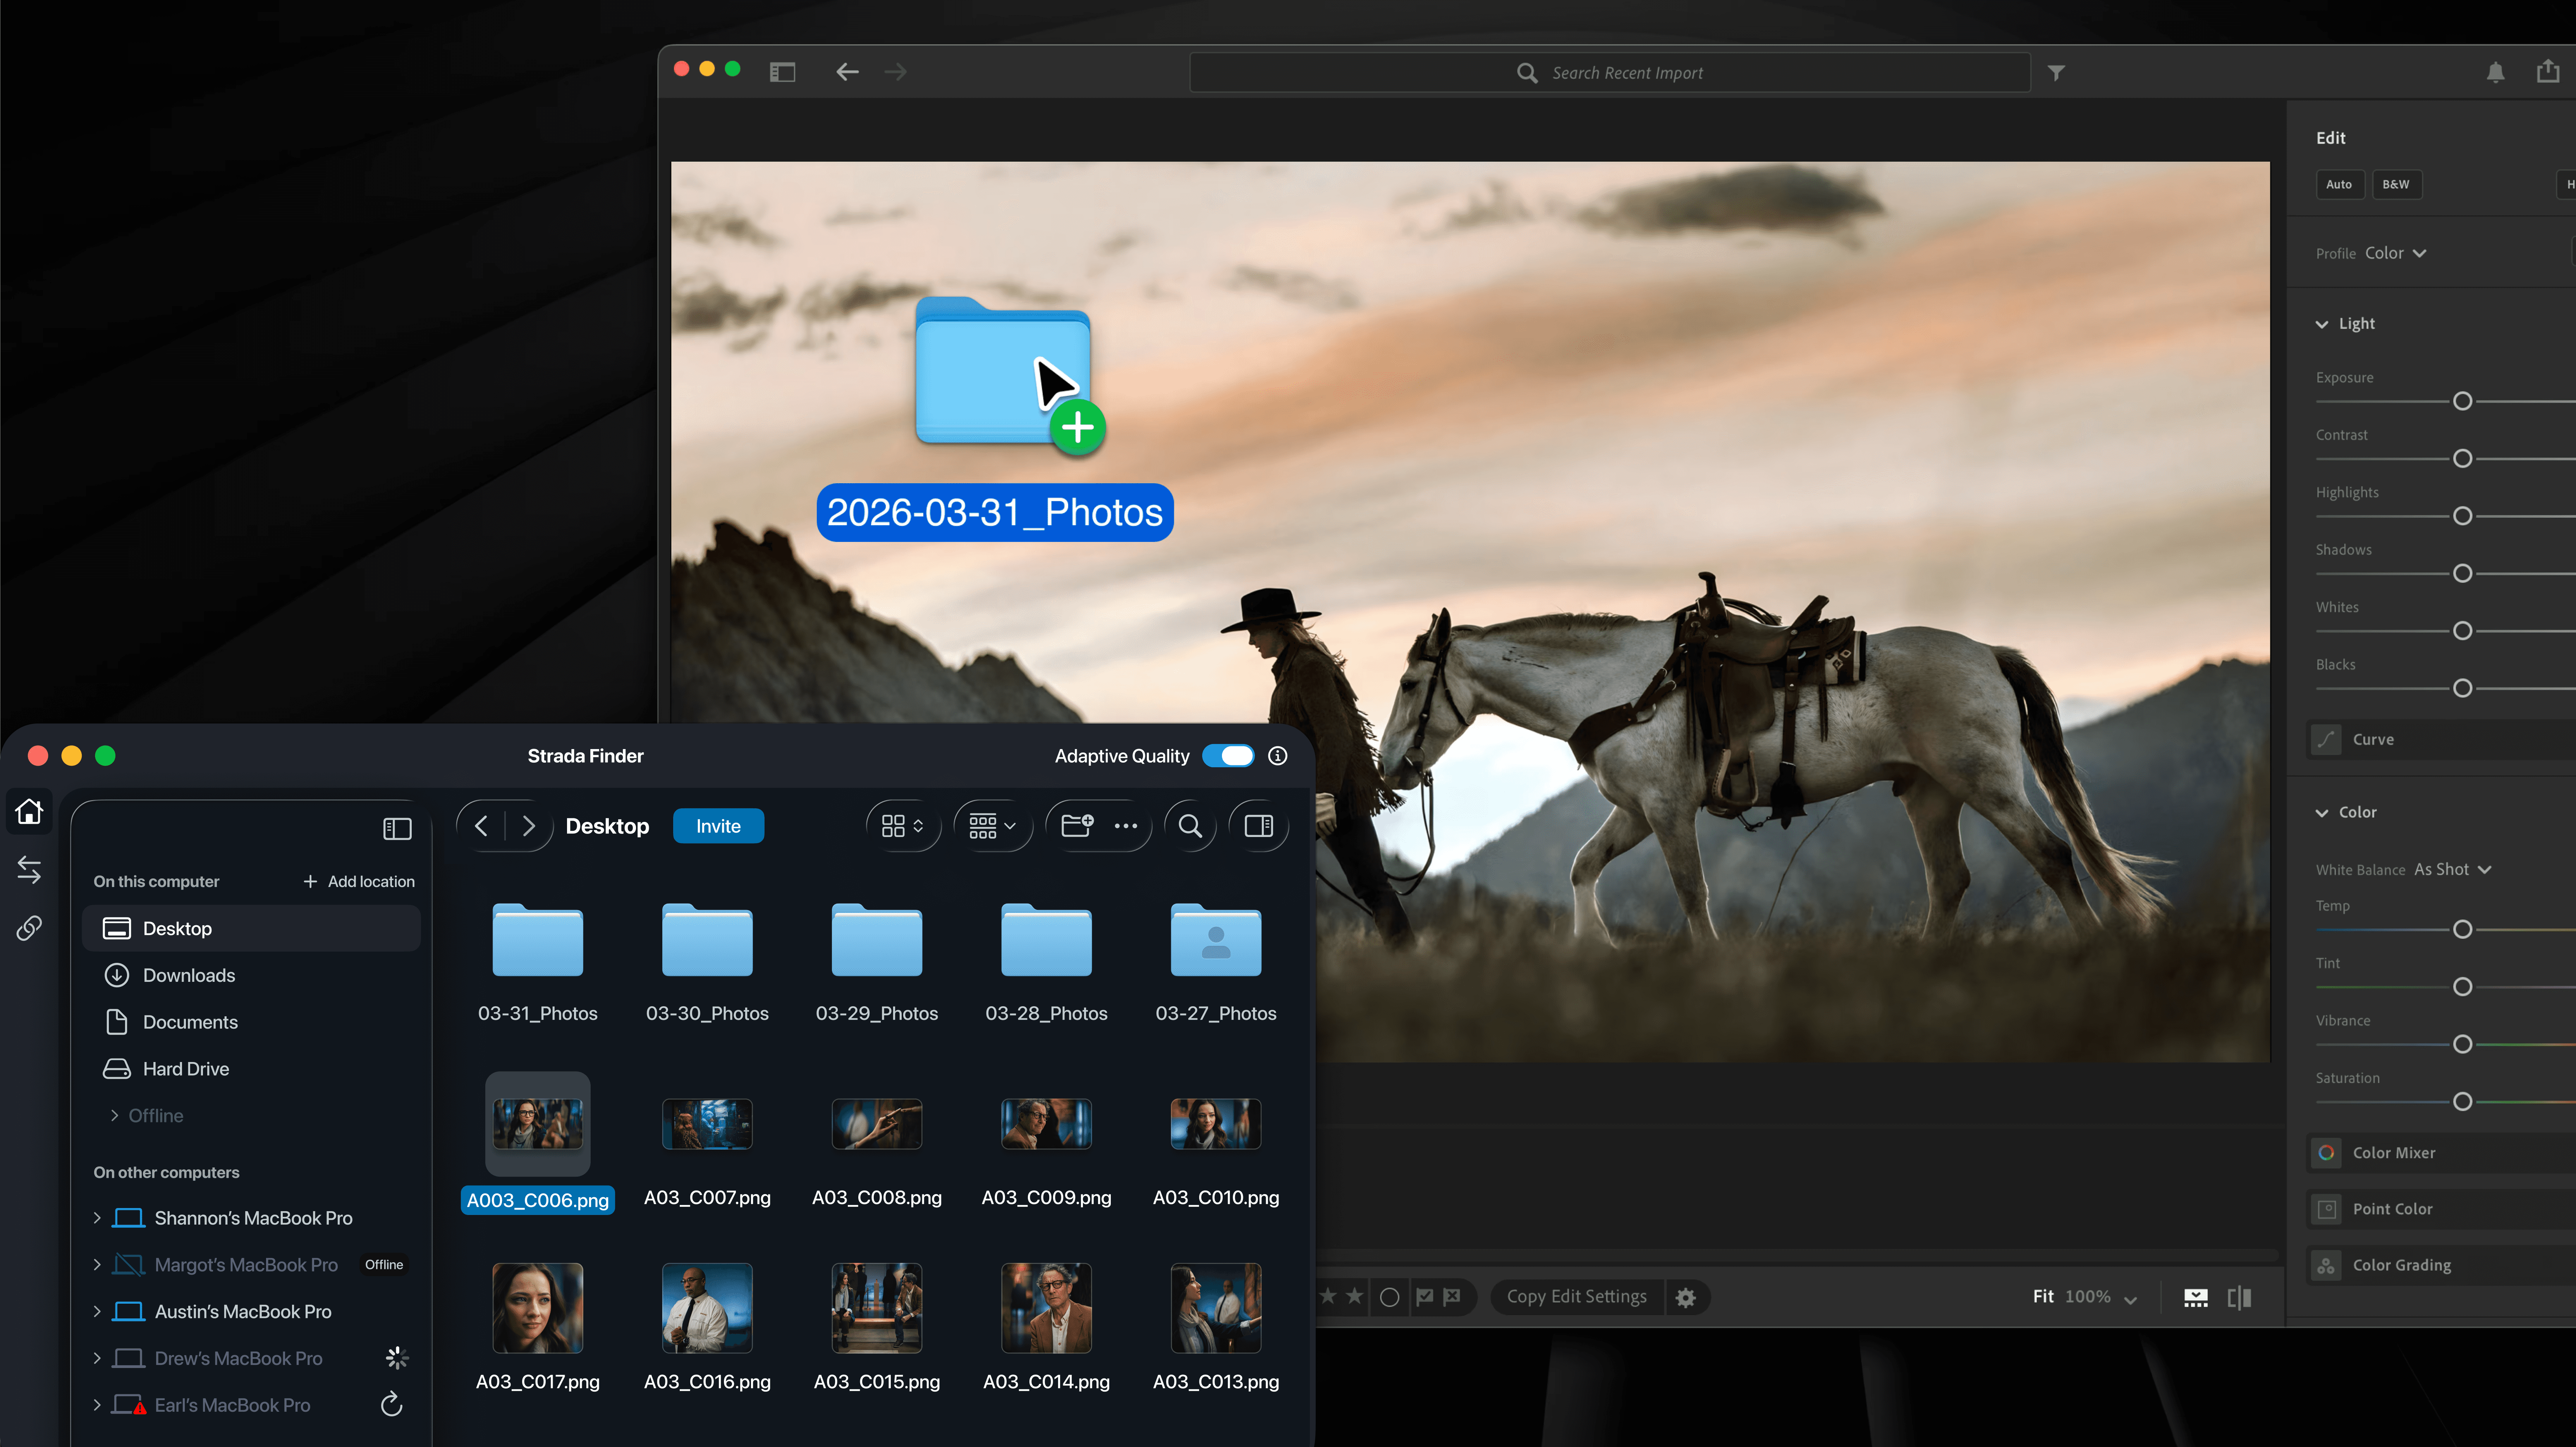Open the transfers arrows icon in Strada
This screenshot has height=1447, width=2576.
coord(29,870)
